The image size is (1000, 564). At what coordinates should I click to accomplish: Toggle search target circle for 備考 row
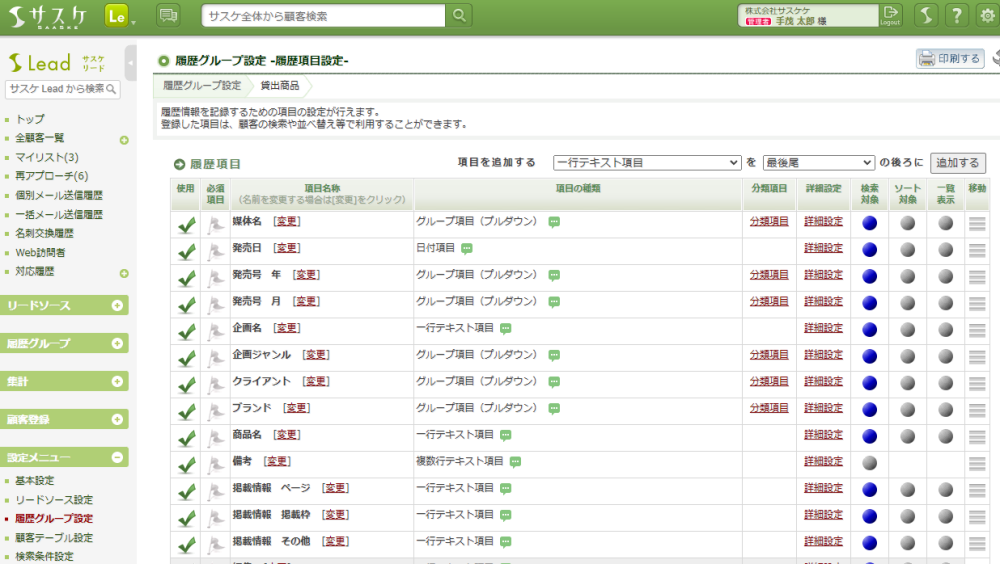pos(869,462)
